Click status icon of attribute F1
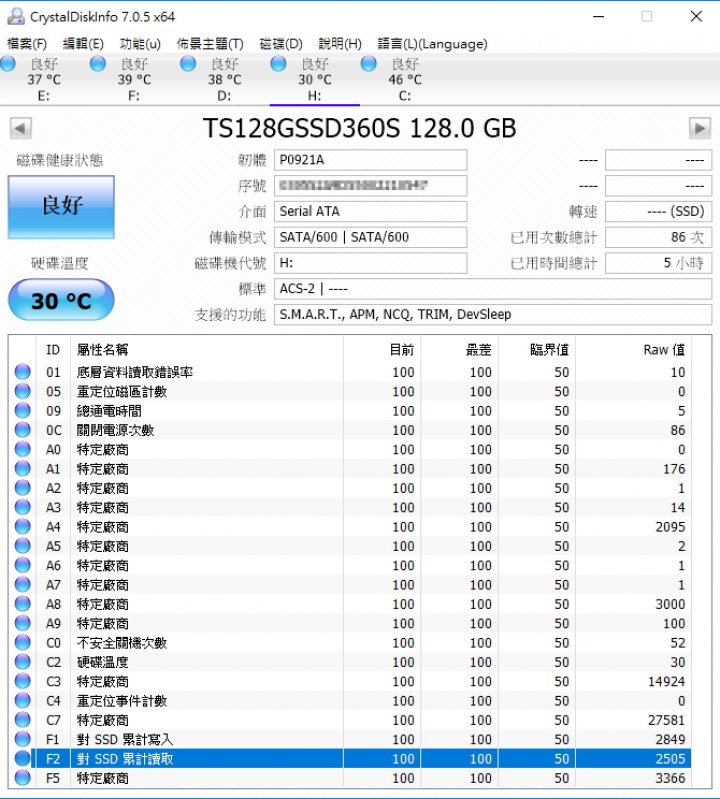The image size is (720, 799). (22, 740)
